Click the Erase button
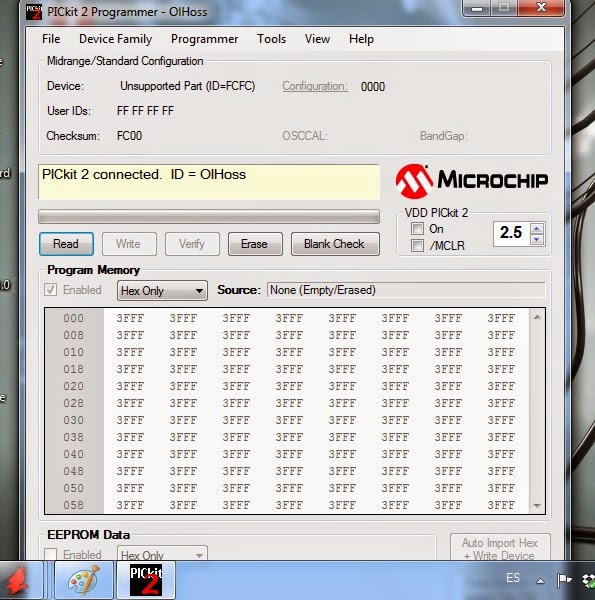Screen dimensions: 595x600 click(x=255, y=244)
